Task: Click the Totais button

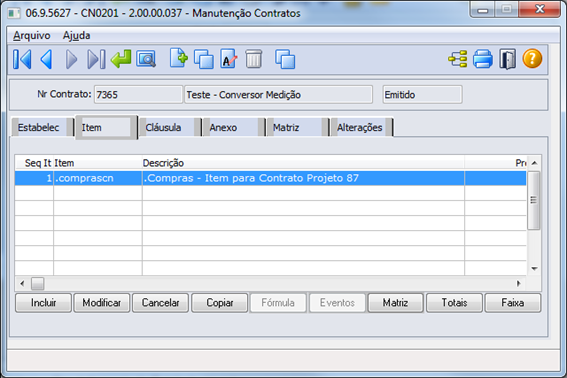Action: pos(454,303)
